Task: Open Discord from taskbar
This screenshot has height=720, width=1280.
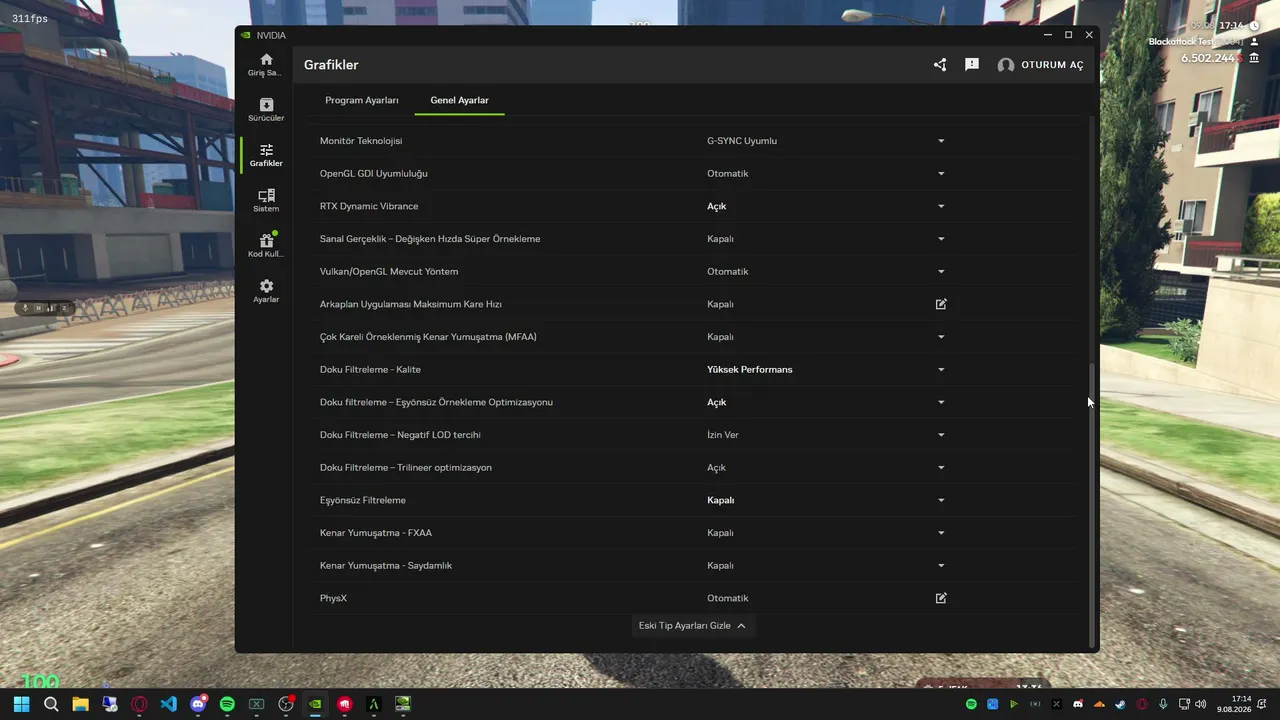Action: (198, 704)
